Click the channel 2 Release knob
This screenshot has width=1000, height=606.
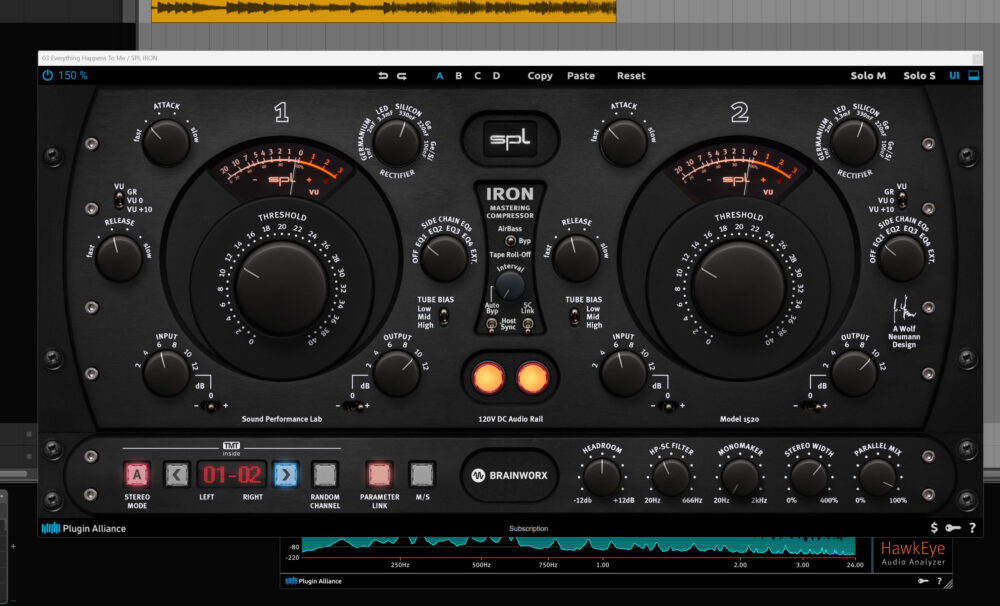[577, 257]
